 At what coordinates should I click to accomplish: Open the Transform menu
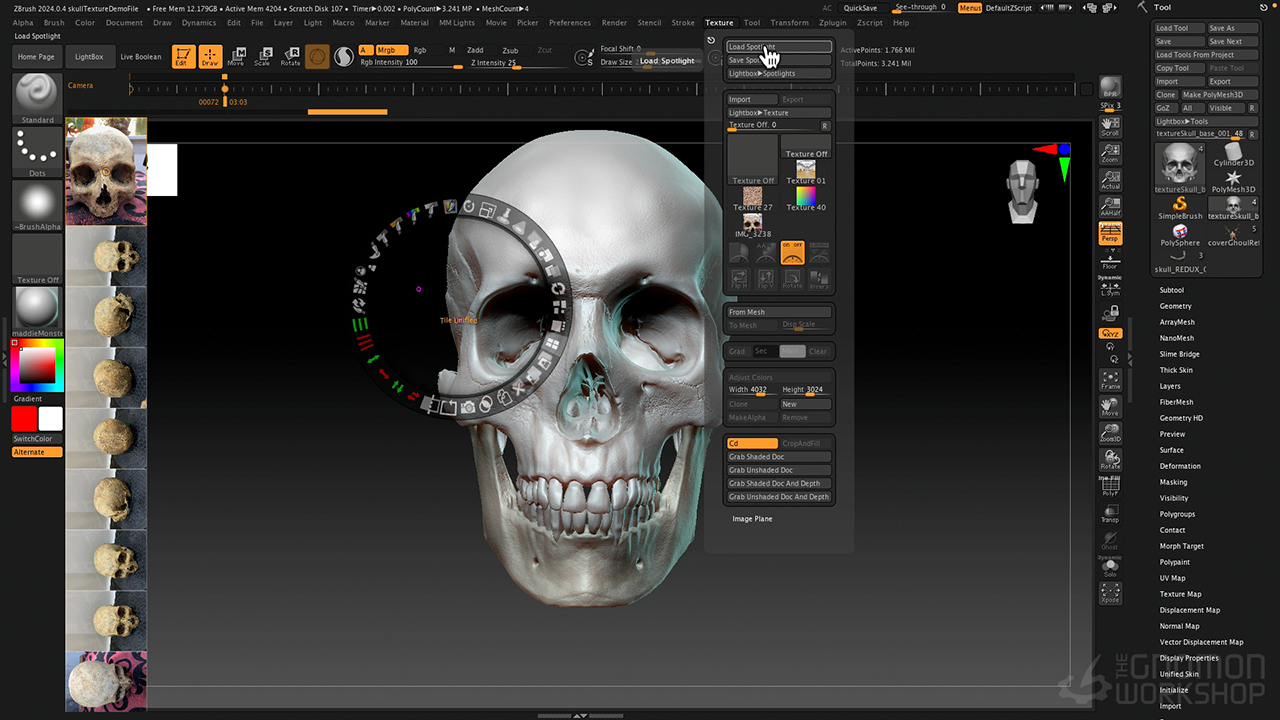click(x=790, y=22)
